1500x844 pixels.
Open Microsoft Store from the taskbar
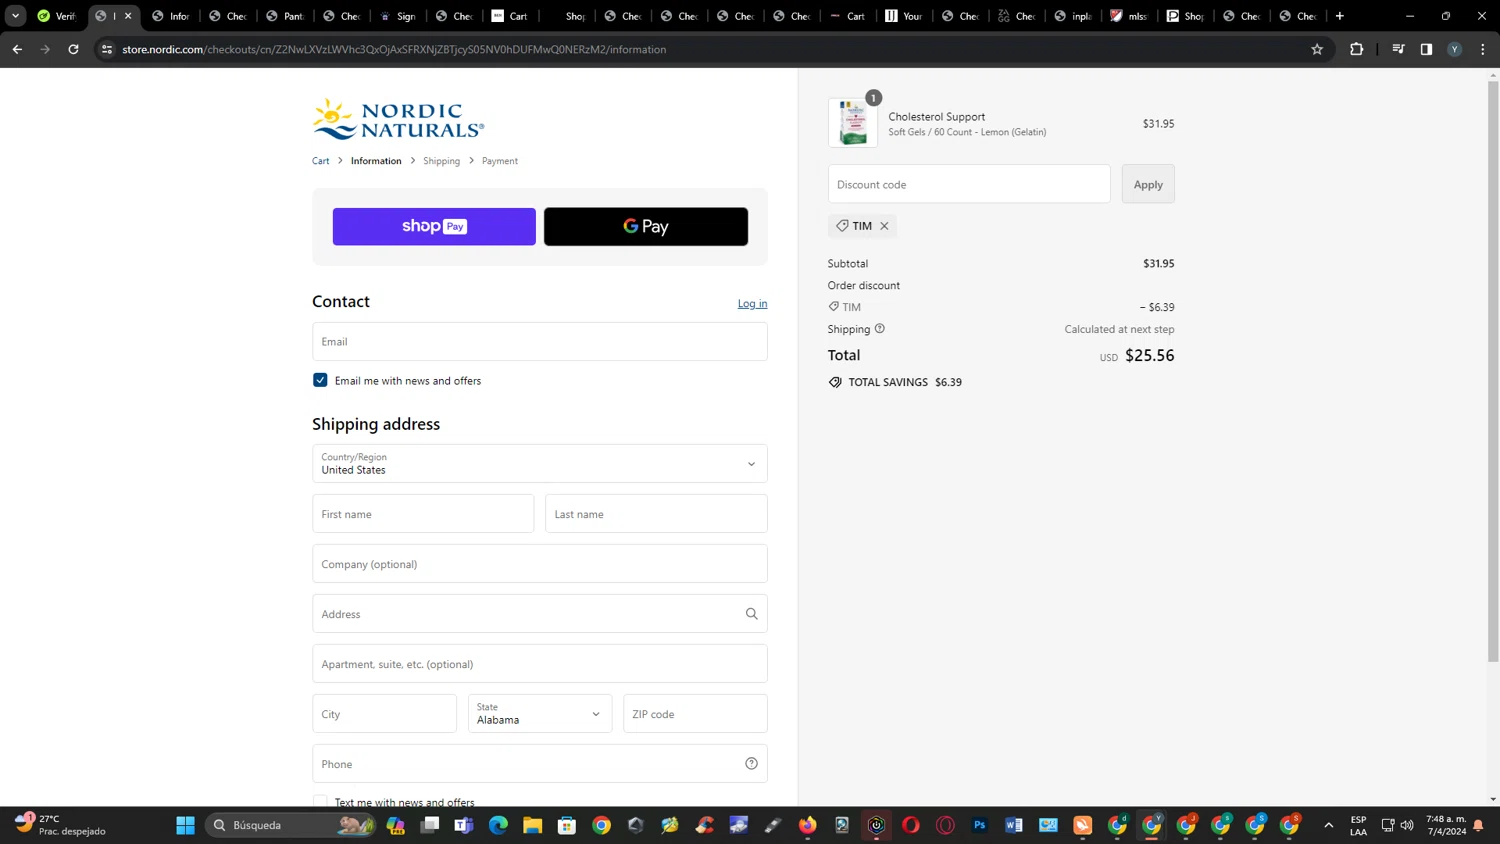[x=567, y=825]
